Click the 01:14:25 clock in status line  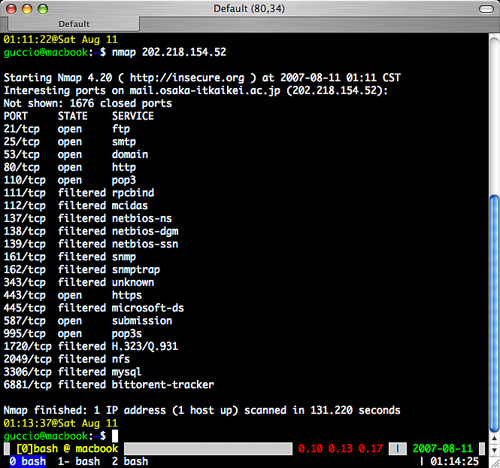[x=454, y=461]
